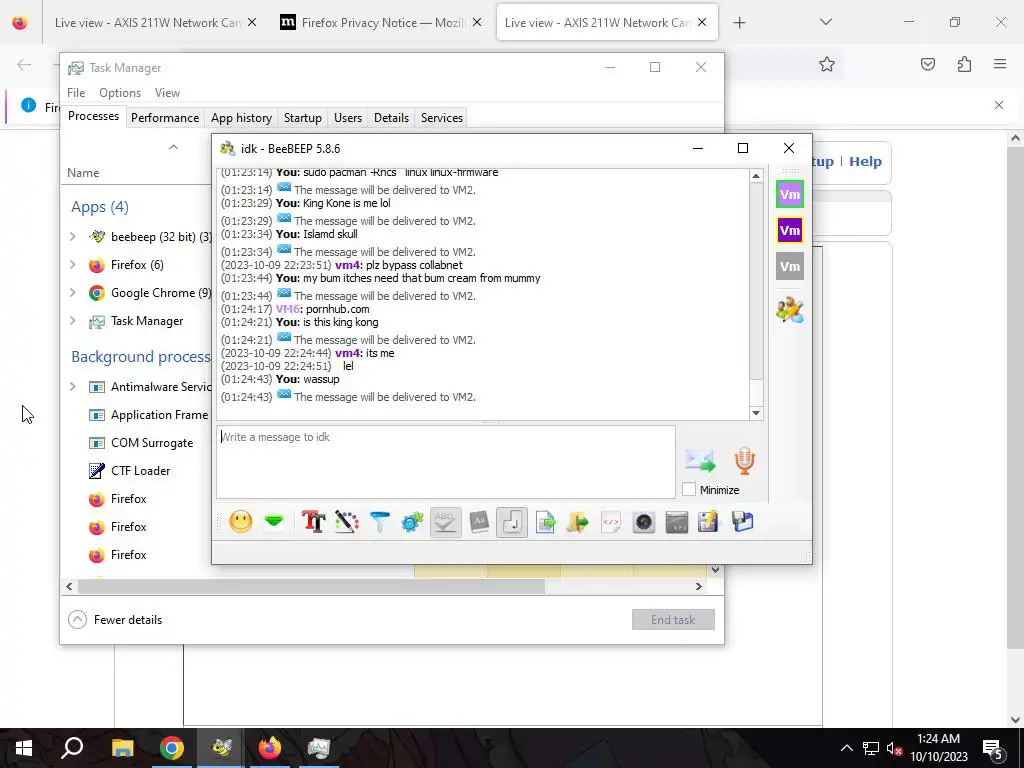Open the font color picker pencil icon
The width and height of the screenshot is (1024, 768).
pos(347,522)
